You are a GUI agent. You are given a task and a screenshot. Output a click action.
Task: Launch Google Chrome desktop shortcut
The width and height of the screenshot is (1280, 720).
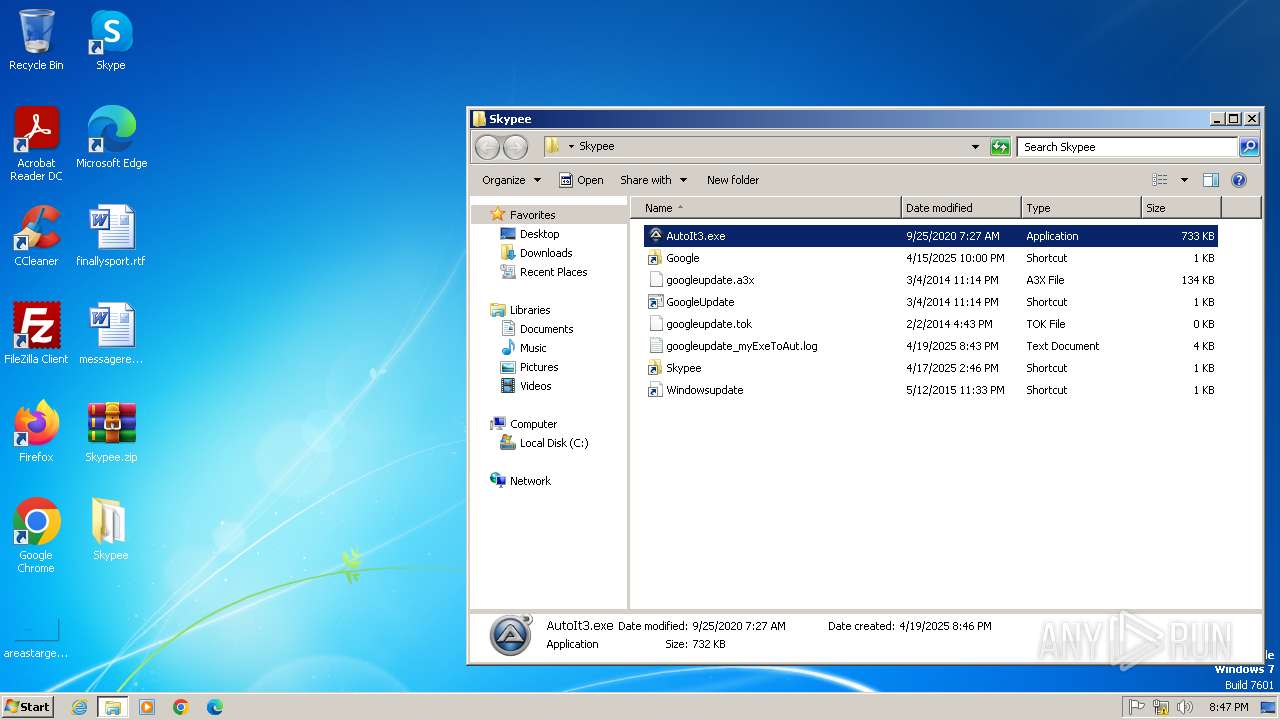tap(36, 536)
